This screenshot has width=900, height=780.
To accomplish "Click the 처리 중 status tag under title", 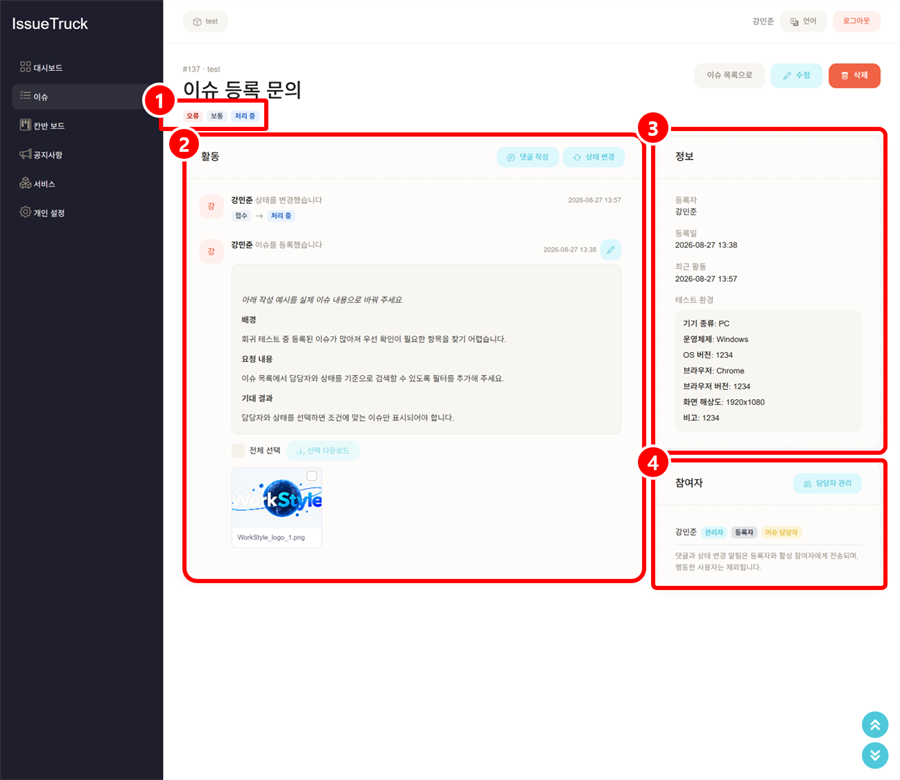I will [x=245, y=116].
